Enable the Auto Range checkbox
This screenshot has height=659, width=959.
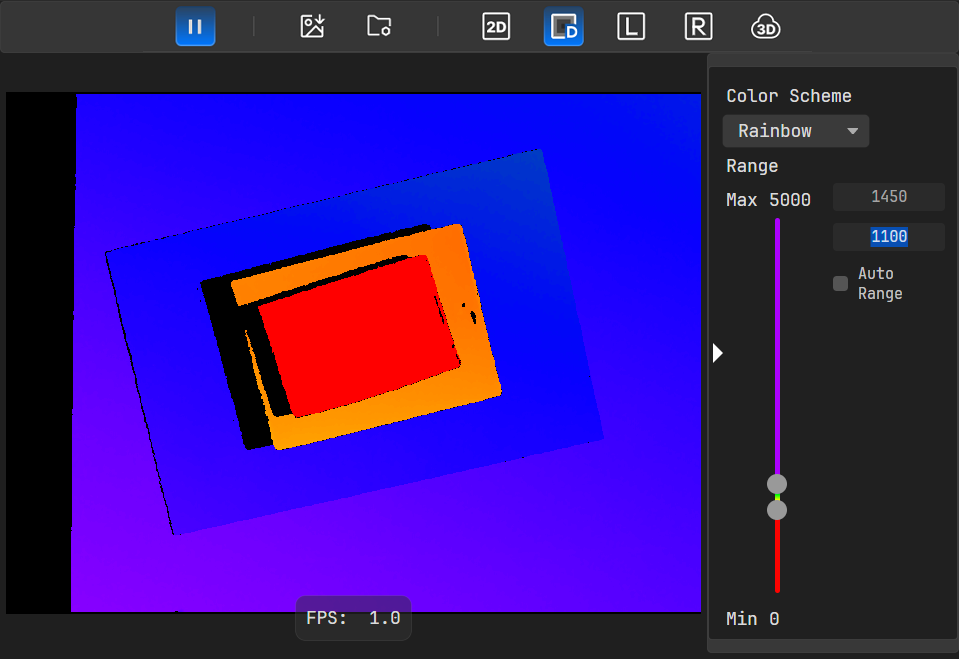(841, 284)
